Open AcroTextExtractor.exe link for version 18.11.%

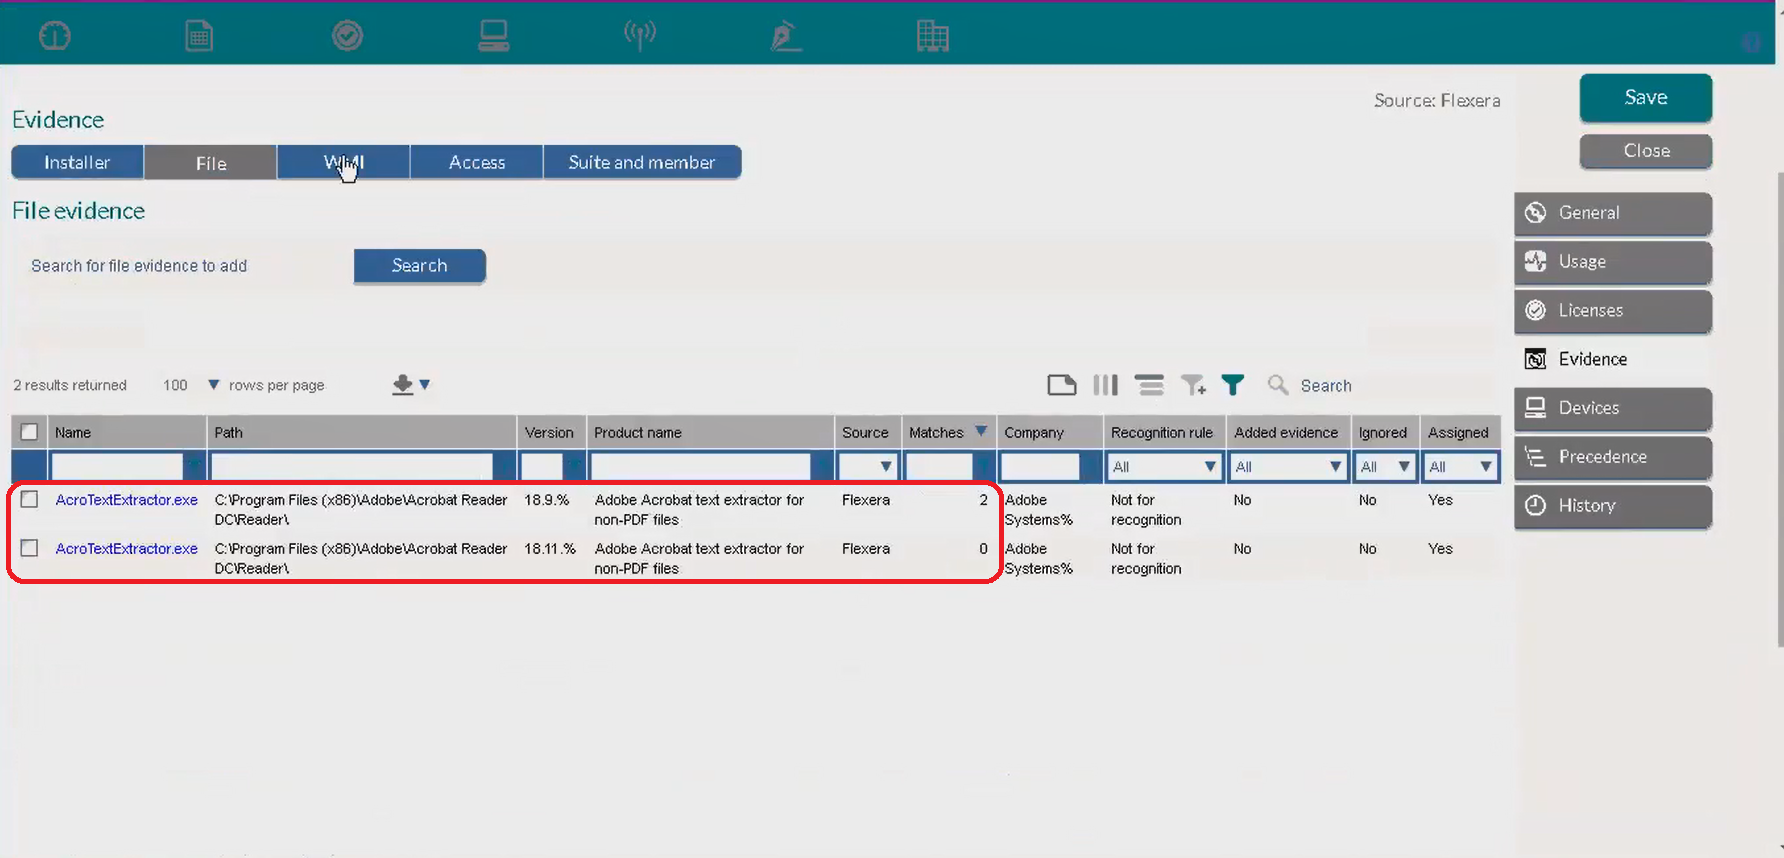[x=127, y=549]
